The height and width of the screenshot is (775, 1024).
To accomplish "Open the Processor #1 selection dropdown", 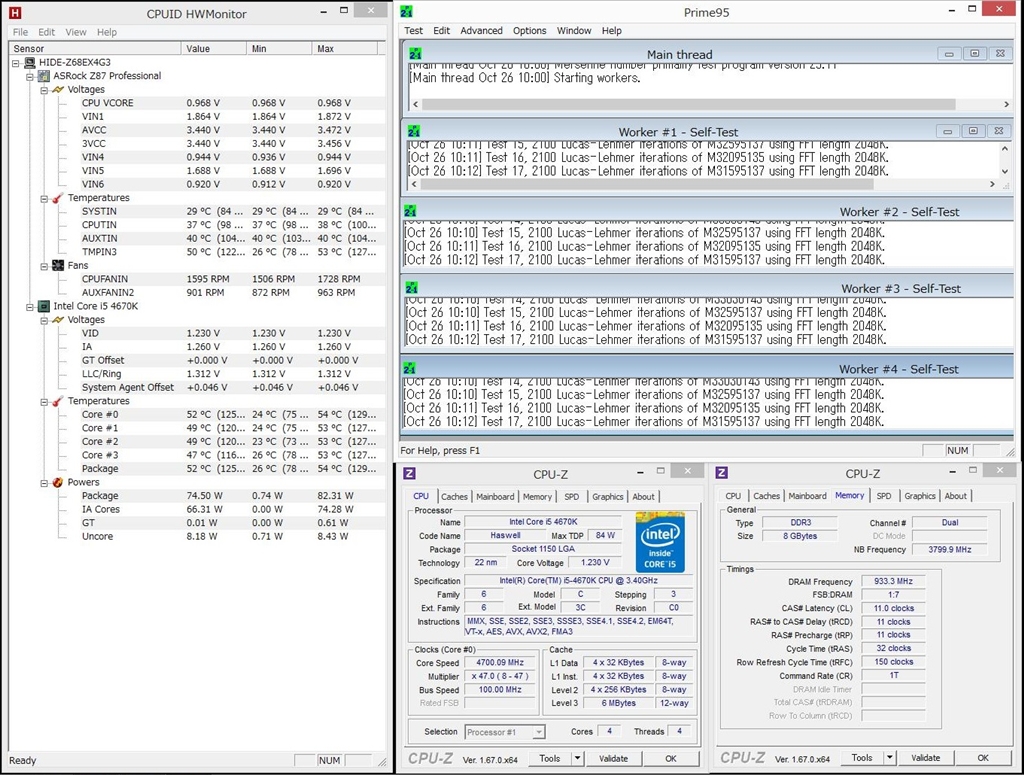I will [538, 732].
